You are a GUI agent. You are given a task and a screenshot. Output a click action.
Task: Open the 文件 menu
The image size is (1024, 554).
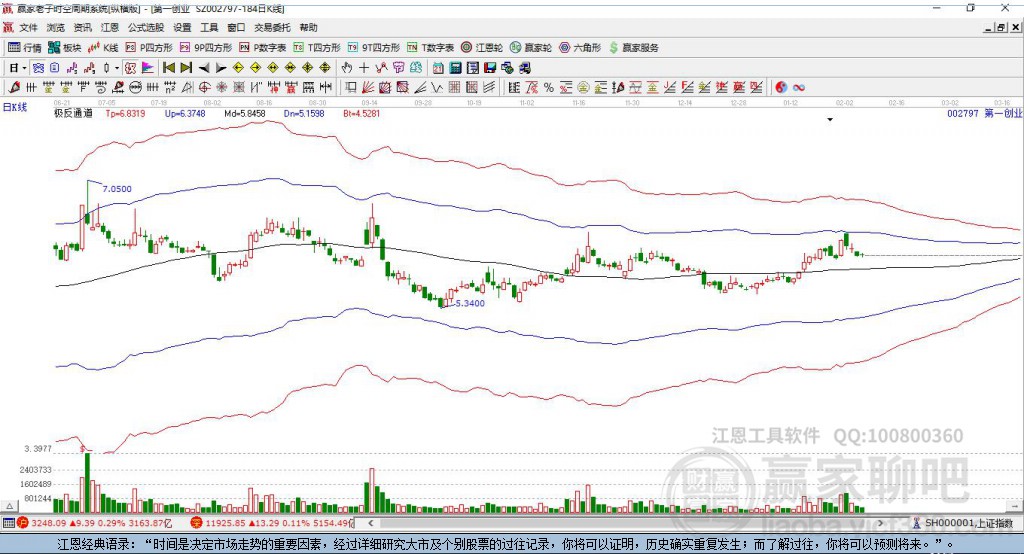29,27
